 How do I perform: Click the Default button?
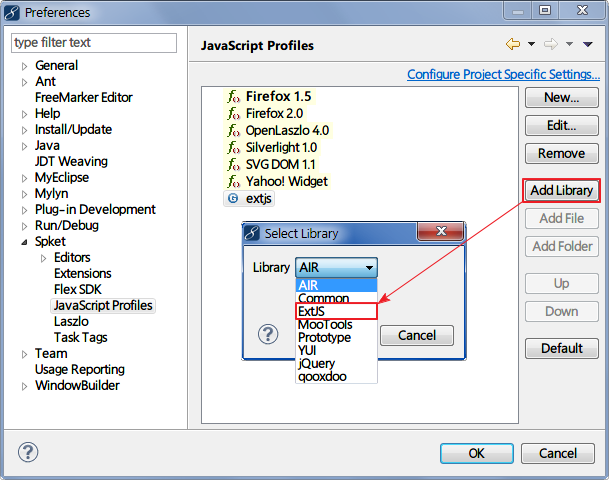(x=562, y=348)
